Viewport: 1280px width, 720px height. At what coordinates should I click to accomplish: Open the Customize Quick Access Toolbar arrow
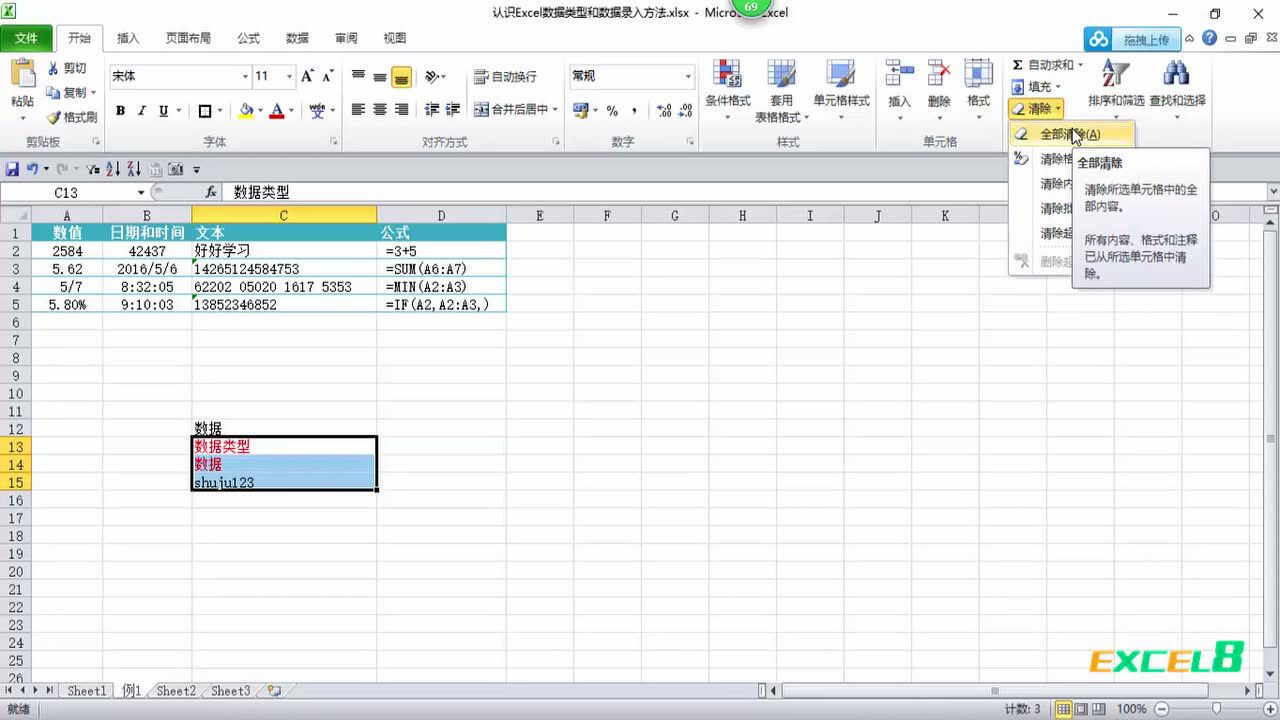coord(197,170)
